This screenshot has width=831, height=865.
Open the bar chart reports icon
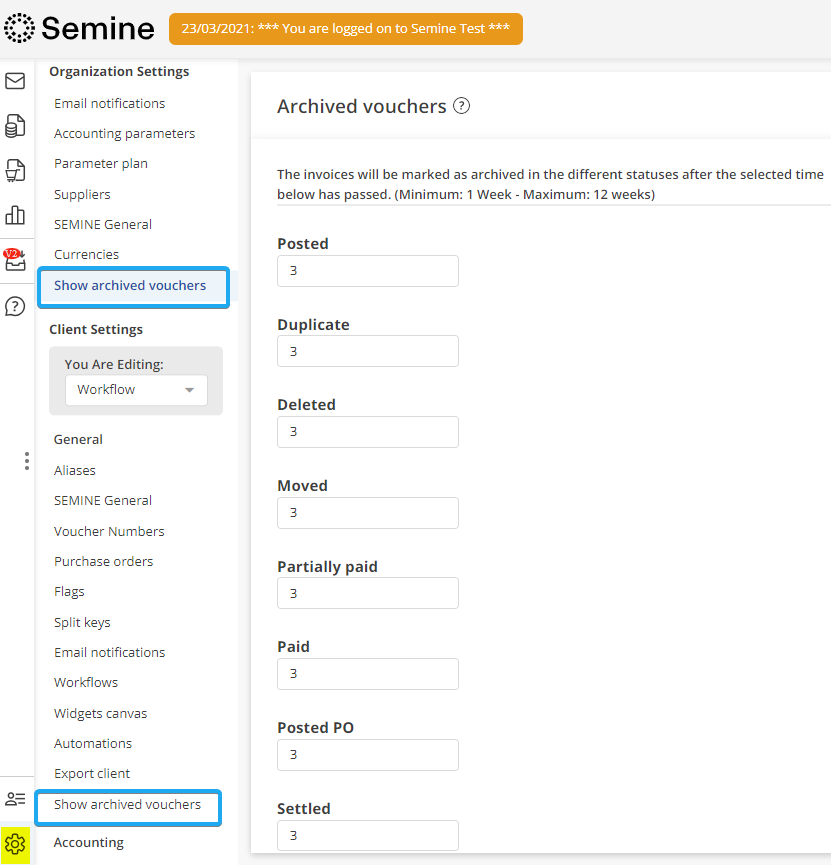[15, 215]
